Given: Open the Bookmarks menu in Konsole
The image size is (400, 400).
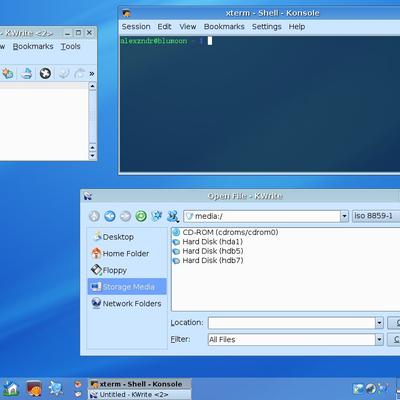Looking at the screenshot, I should 224,27.
